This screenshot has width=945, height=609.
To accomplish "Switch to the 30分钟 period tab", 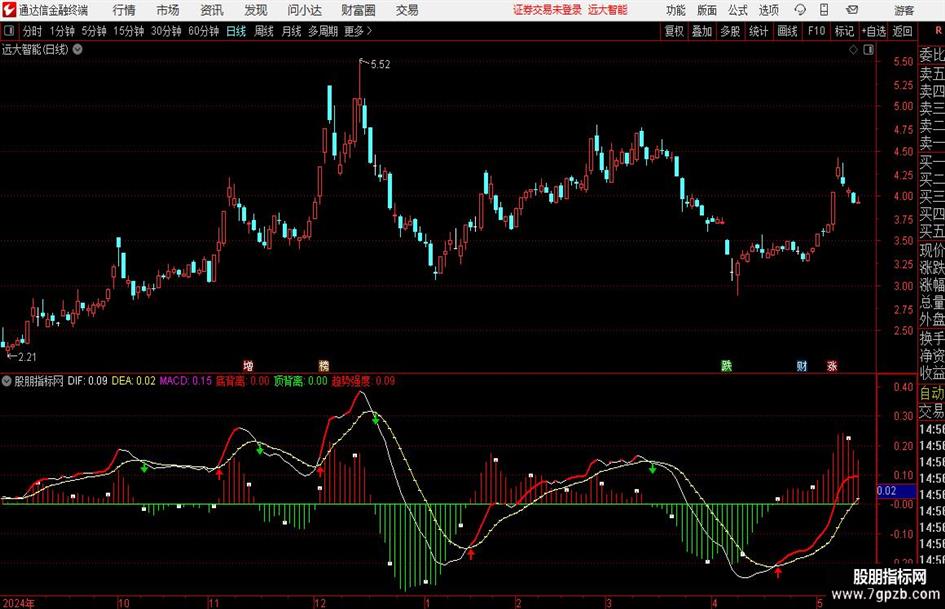I will [166, 31].
